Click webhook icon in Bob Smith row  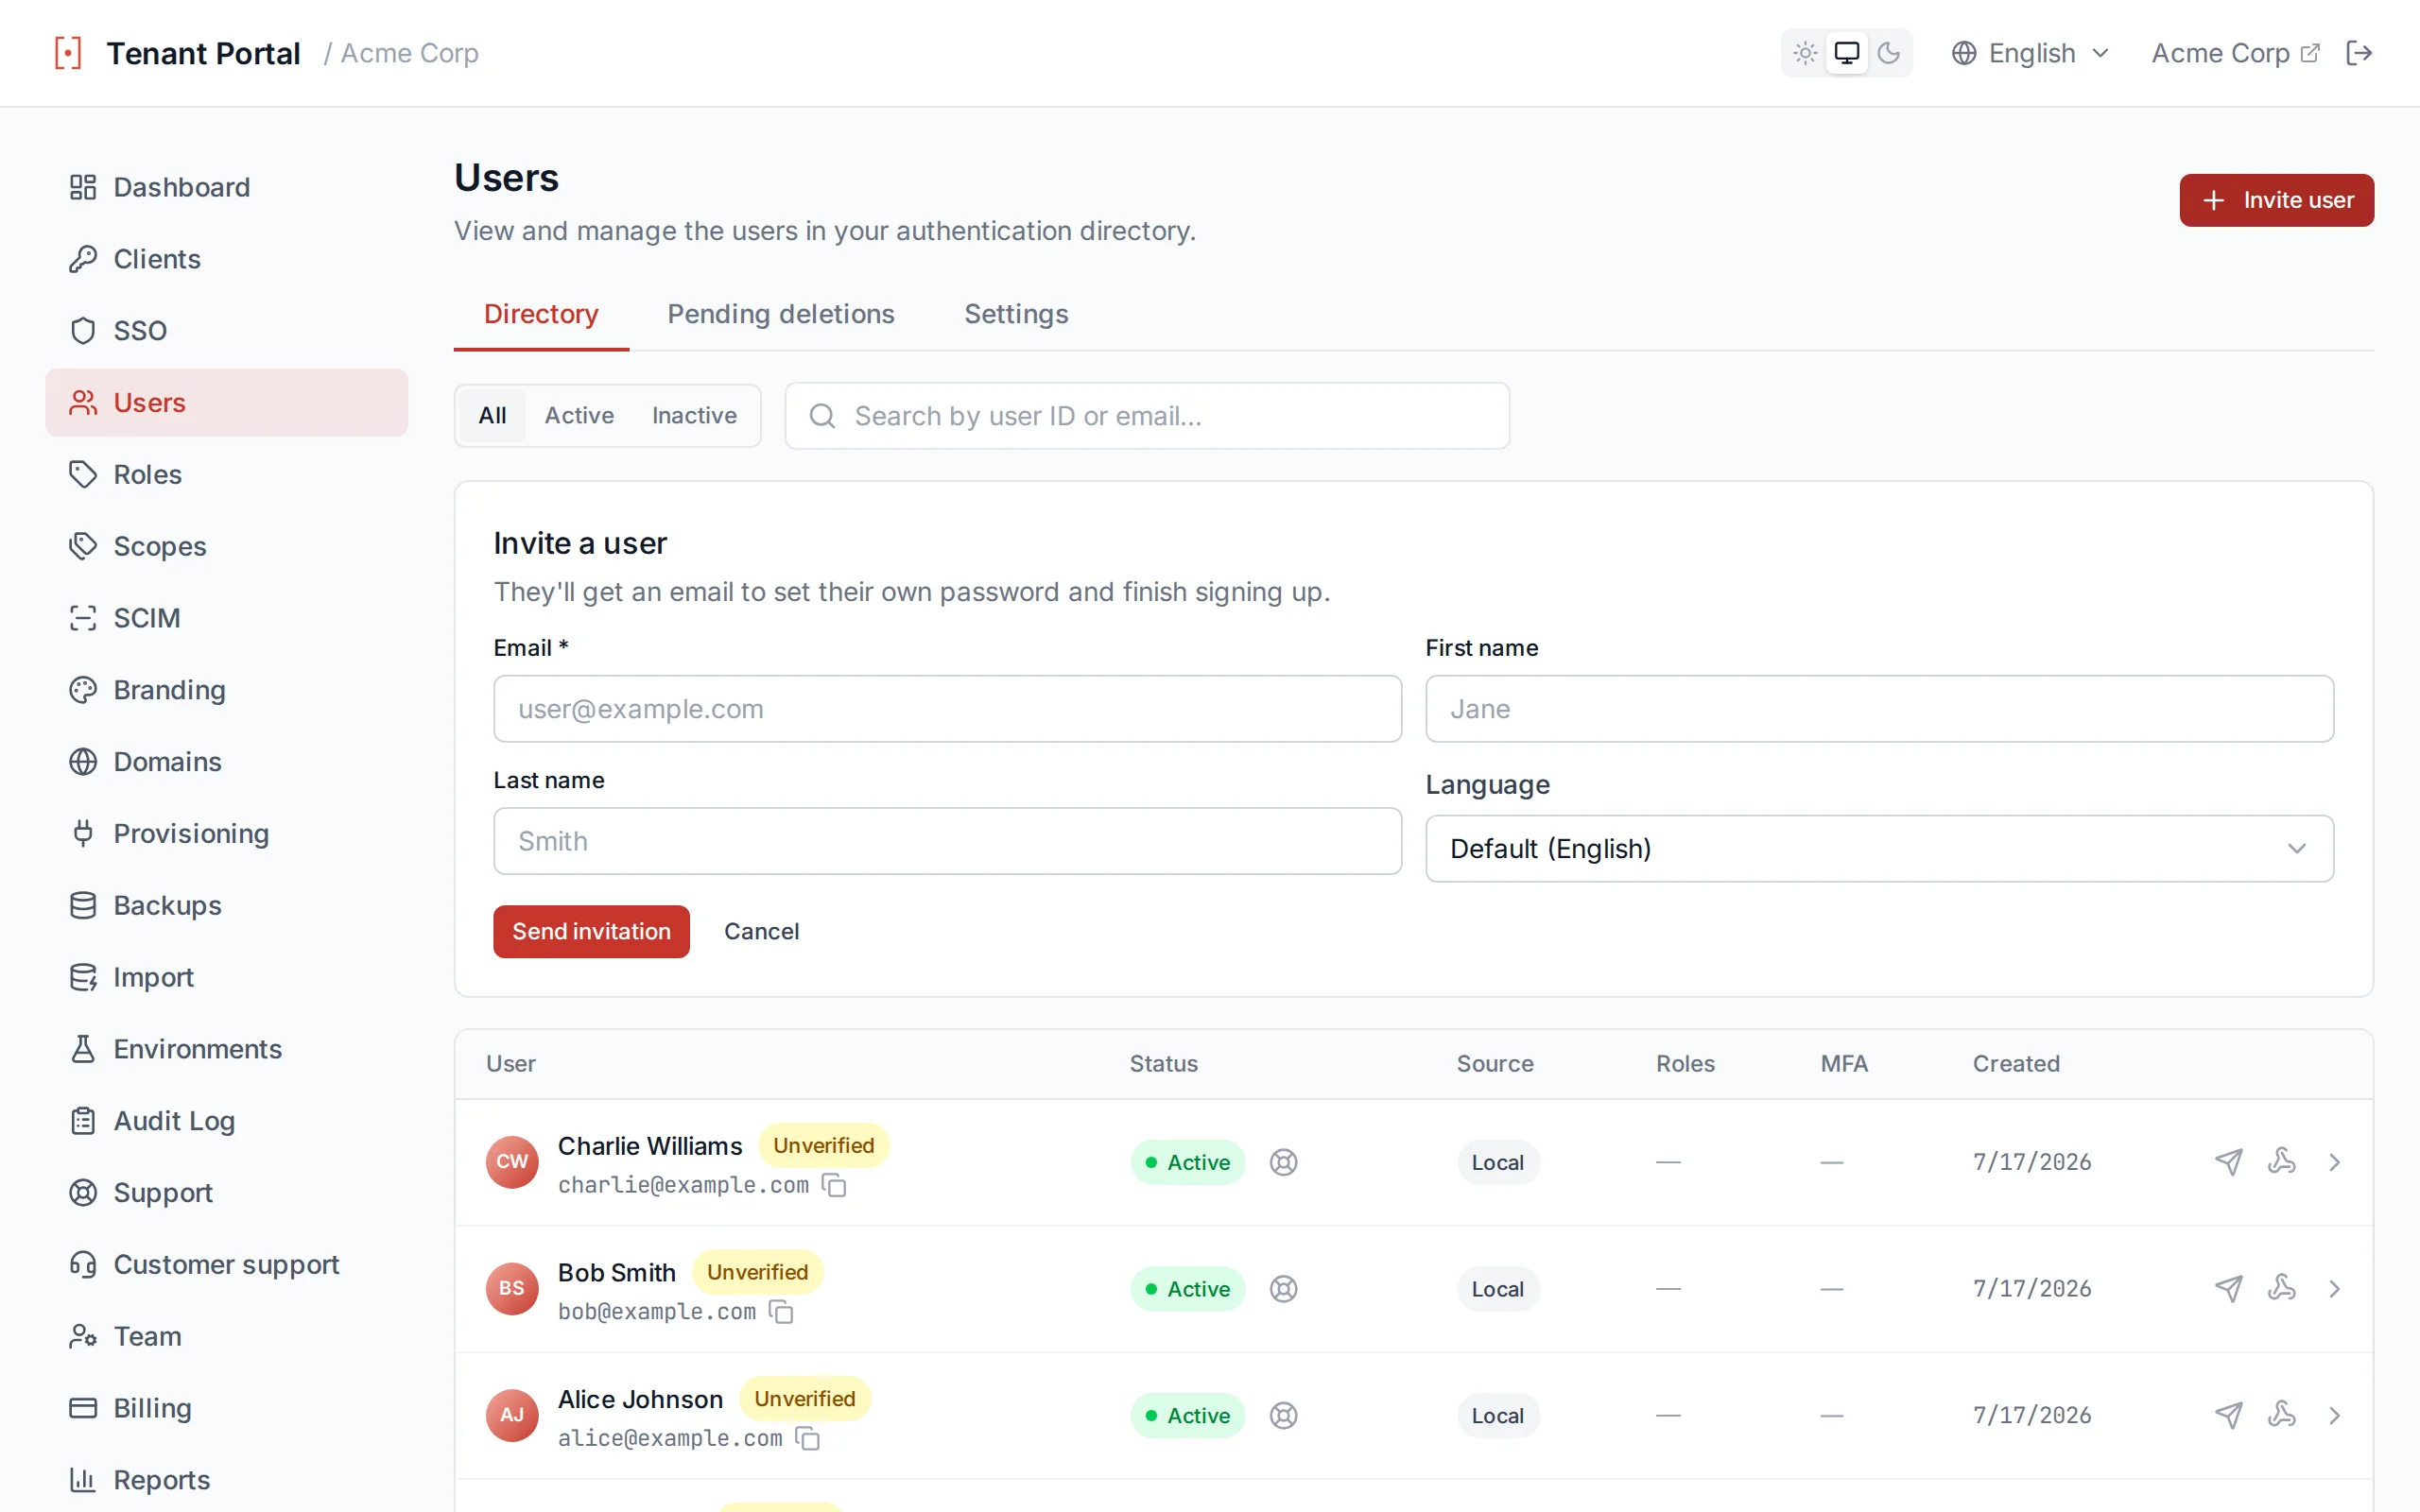coord(2281,1289)
